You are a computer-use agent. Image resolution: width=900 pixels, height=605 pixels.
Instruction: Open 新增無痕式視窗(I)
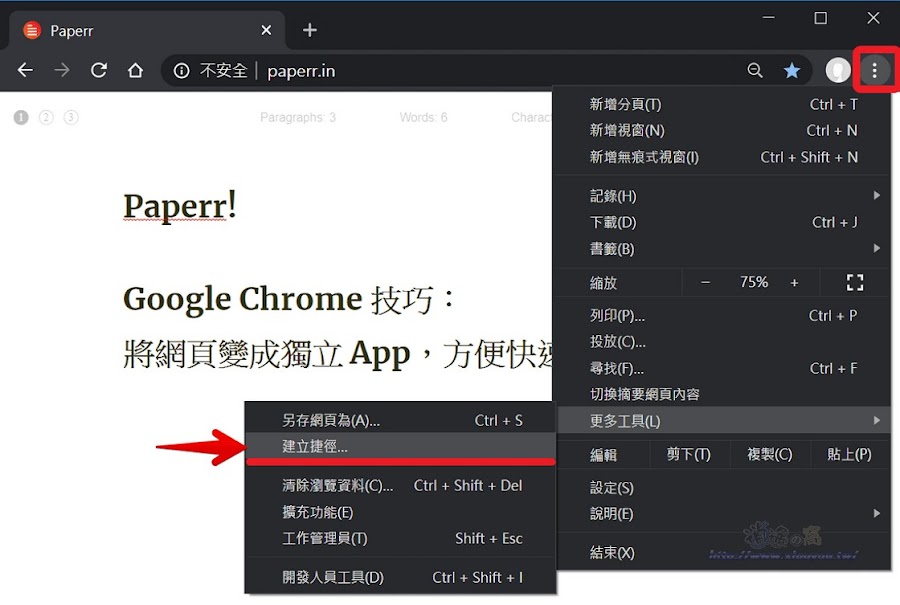point(723,157)
